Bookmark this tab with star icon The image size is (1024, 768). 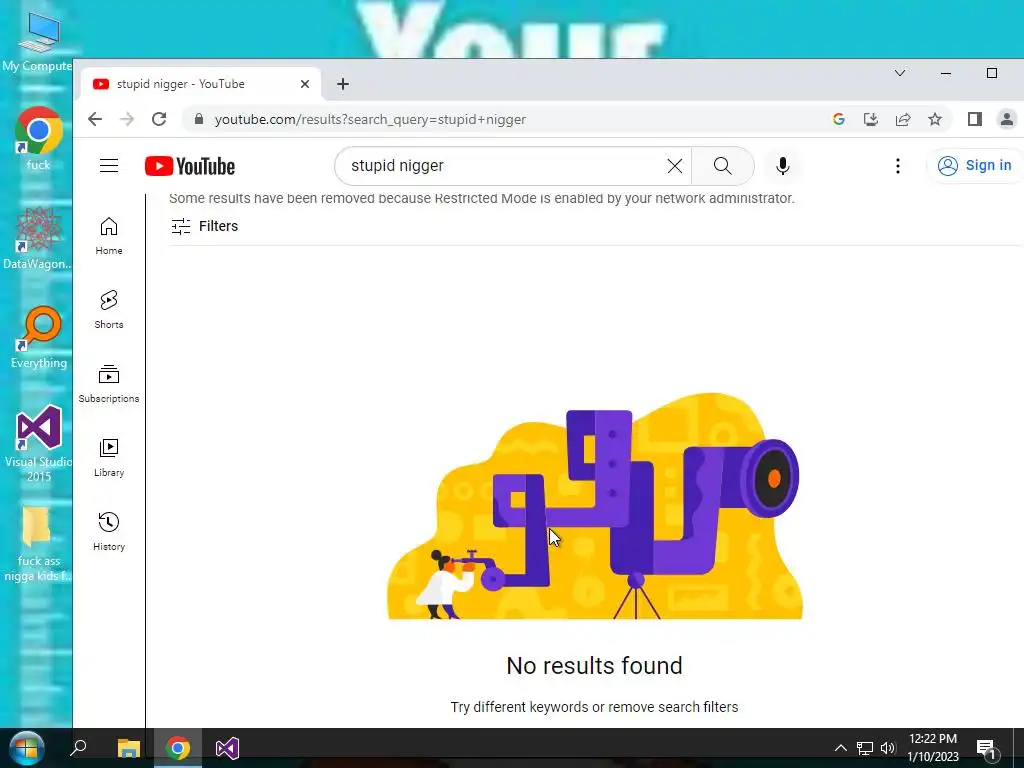coord(935,120)
